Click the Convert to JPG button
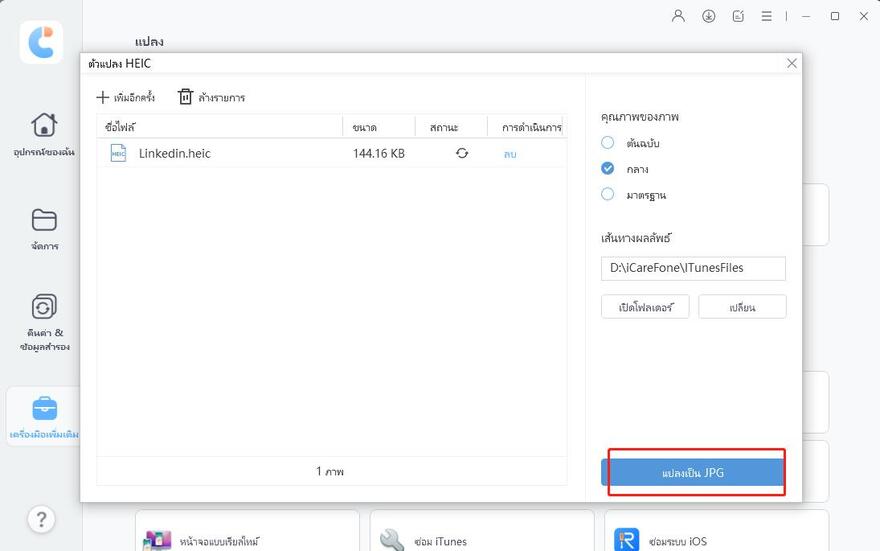Viewport: 880px width, 551px height. point(692,473)
